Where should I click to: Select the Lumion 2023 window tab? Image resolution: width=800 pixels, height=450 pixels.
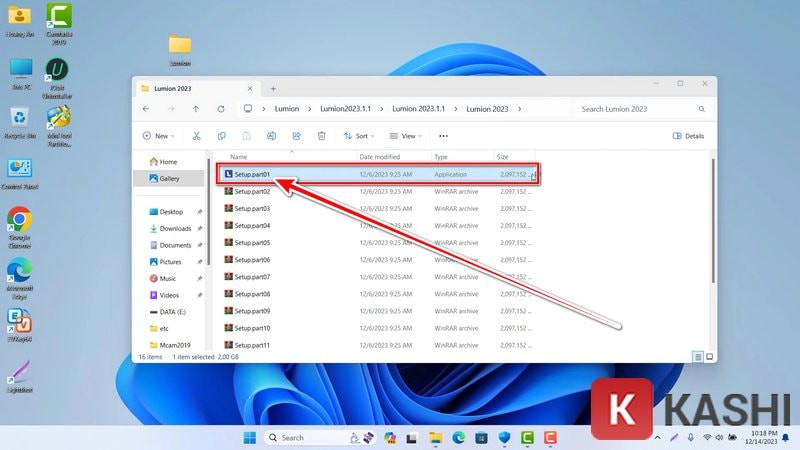pyautogui.click(x=196, y=88)
